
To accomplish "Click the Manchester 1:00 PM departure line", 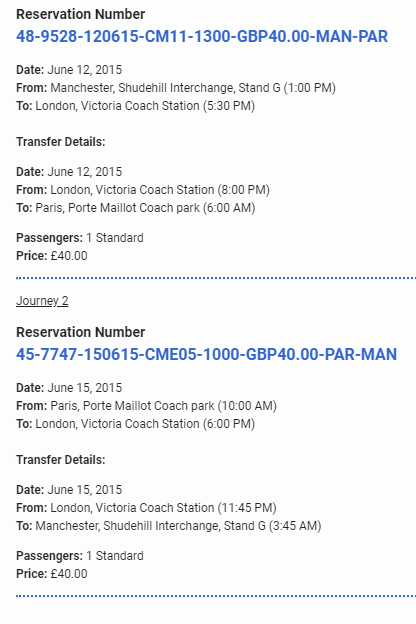I will pyautogui.click(x=176, y=88).
